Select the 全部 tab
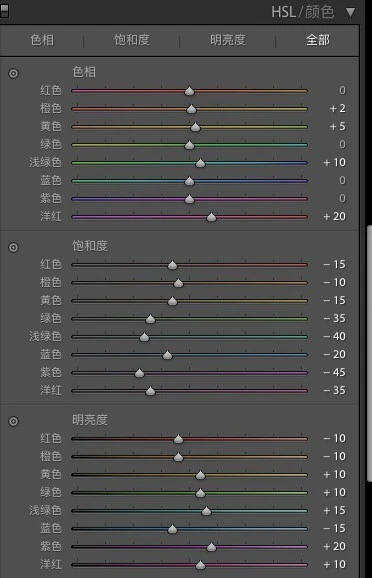Screen dimensions: 372x578 318,40
